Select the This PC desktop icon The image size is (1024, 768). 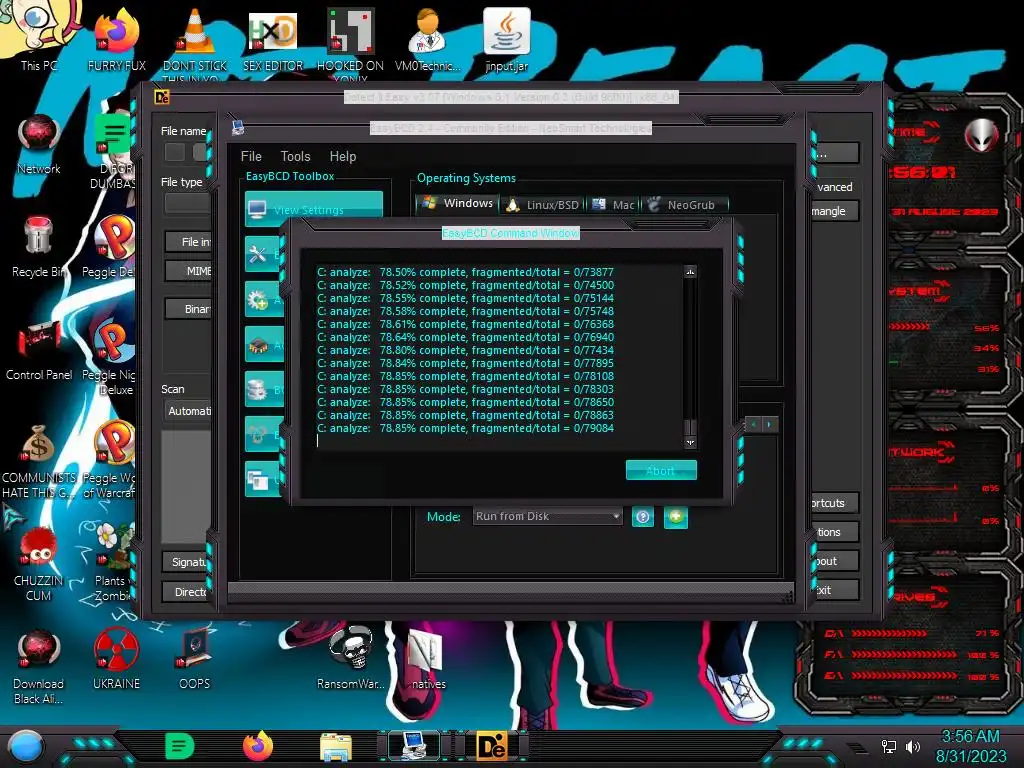coord(38,36)
